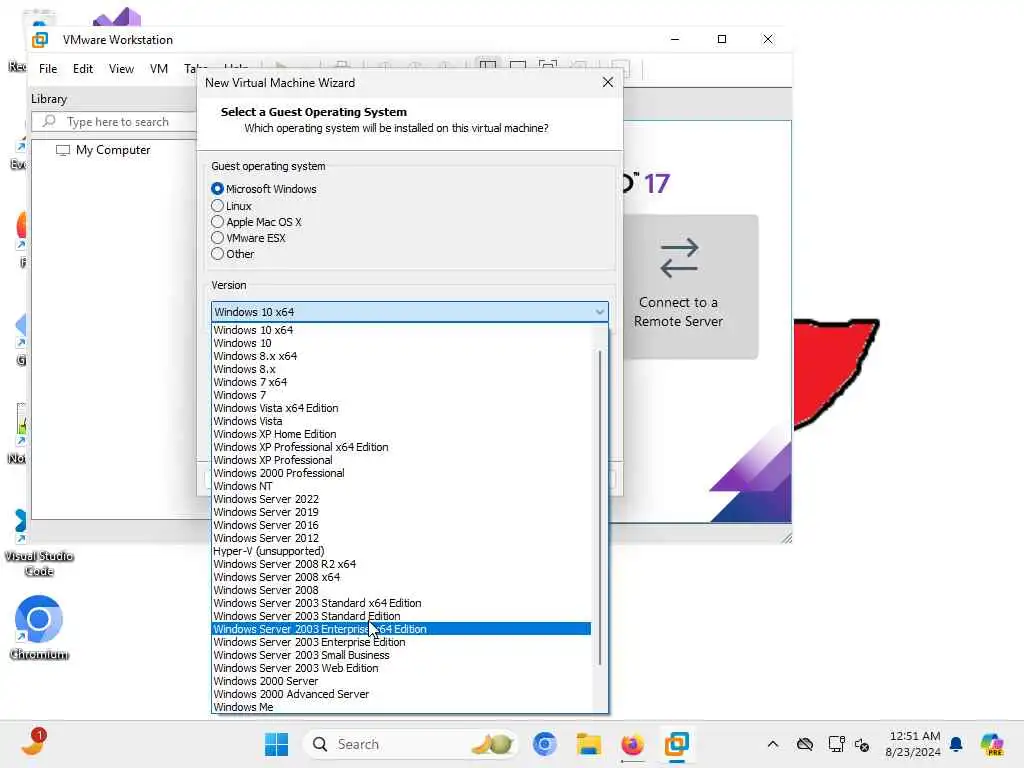
Task: Select the Microsoft Windows radio button
Action: tap(217, 189)
